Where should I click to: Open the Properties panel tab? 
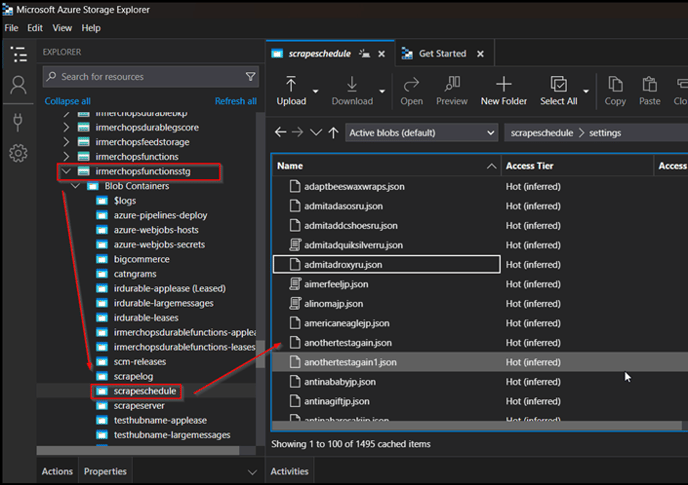[x=105, y=471]
